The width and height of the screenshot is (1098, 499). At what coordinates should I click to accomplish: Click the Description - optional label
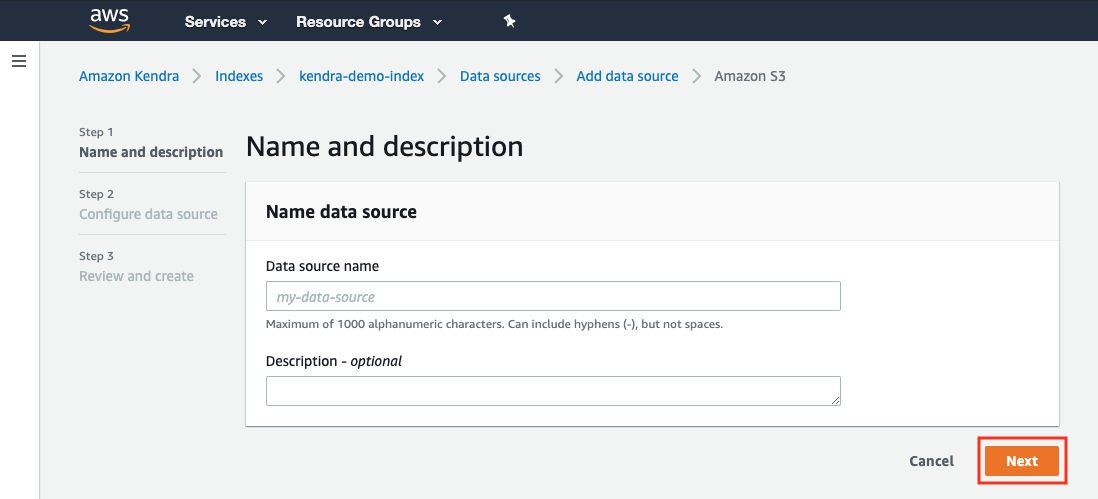(334, 361)
